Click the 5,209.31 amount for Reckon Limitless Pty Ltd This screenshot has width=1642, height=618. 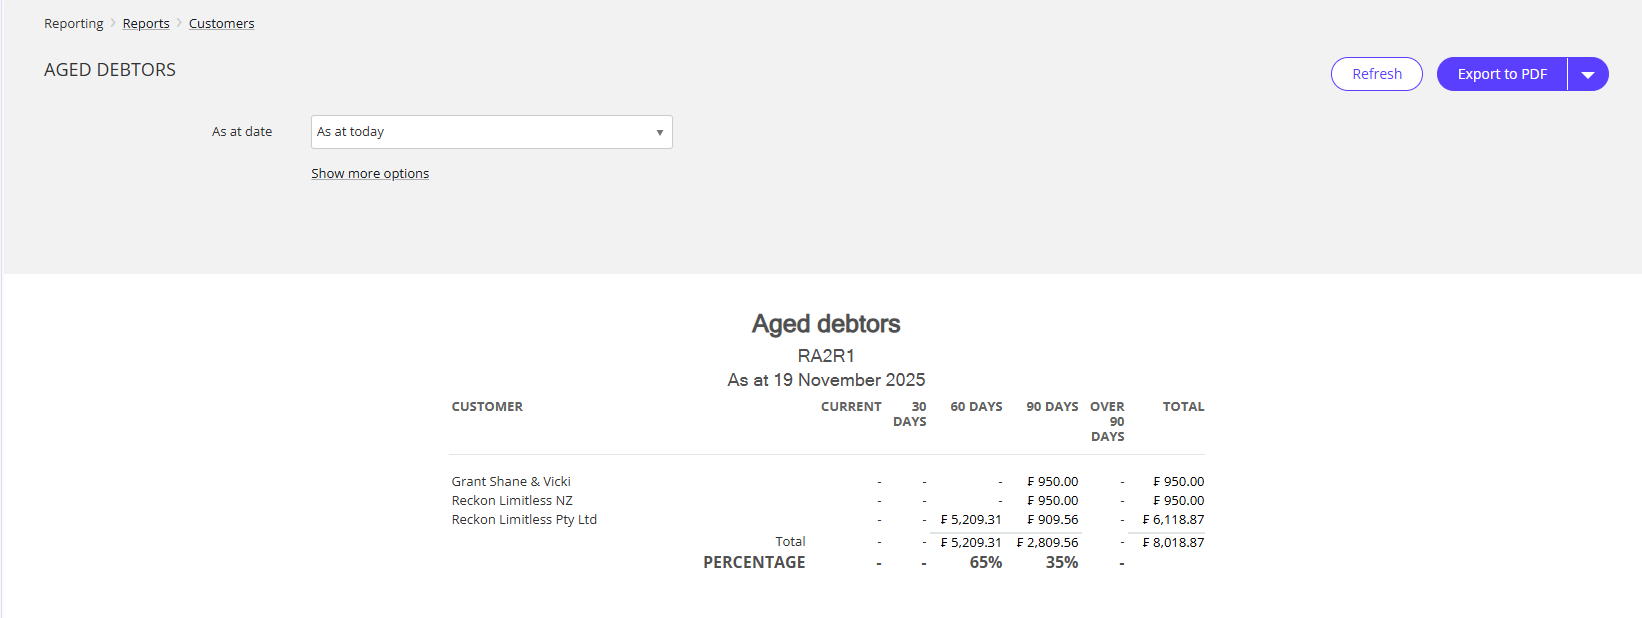tap(971, 519)
